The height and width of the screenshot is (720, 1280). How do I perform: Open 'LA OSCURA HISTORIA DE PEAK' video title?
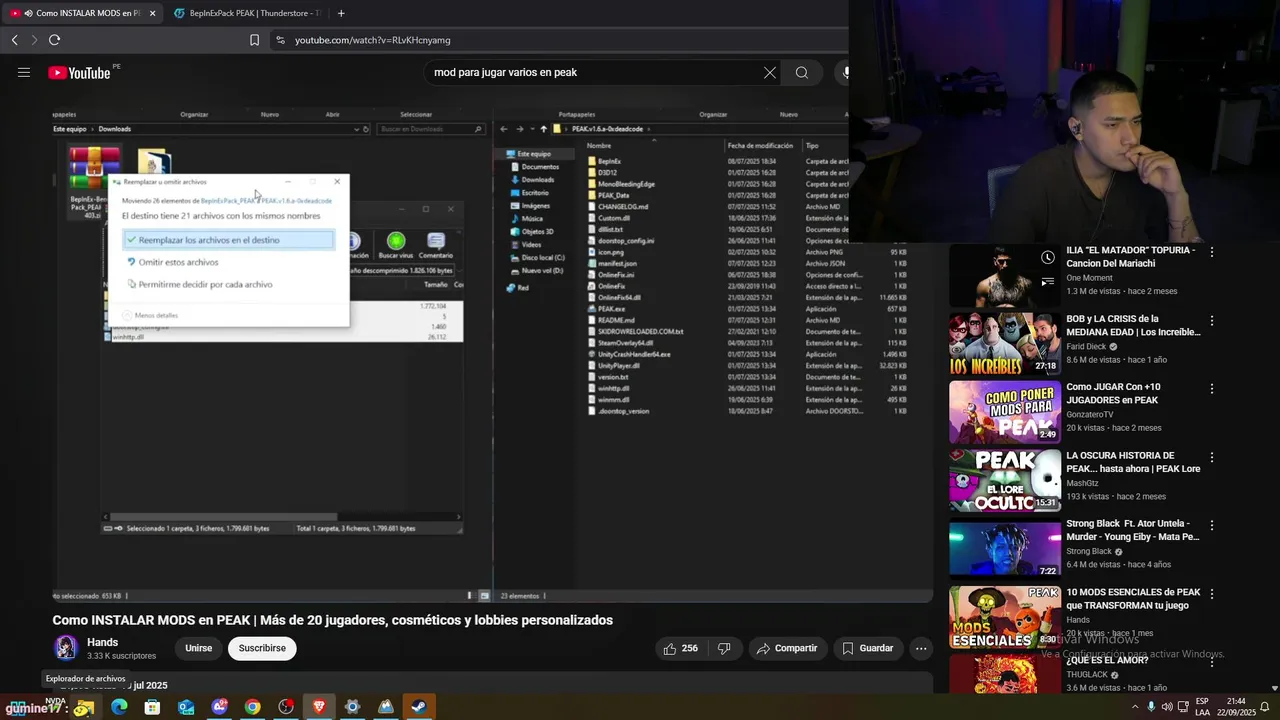click(1133, 462)
